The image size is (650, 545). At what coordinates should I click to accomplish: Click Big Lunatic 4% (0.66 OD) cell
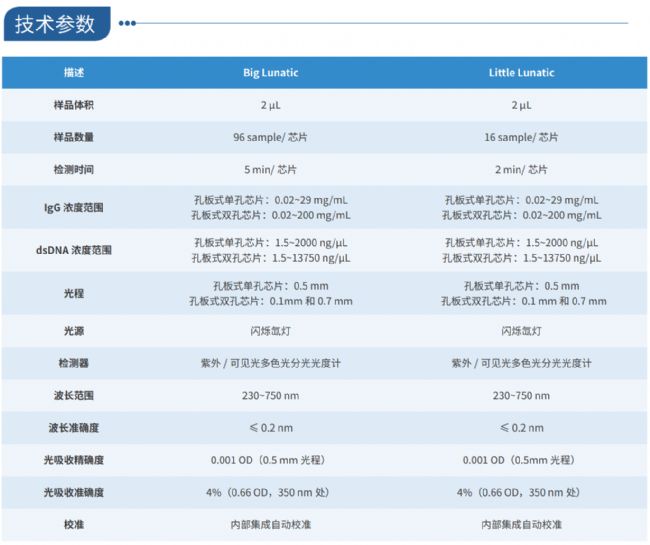(269, 492)
